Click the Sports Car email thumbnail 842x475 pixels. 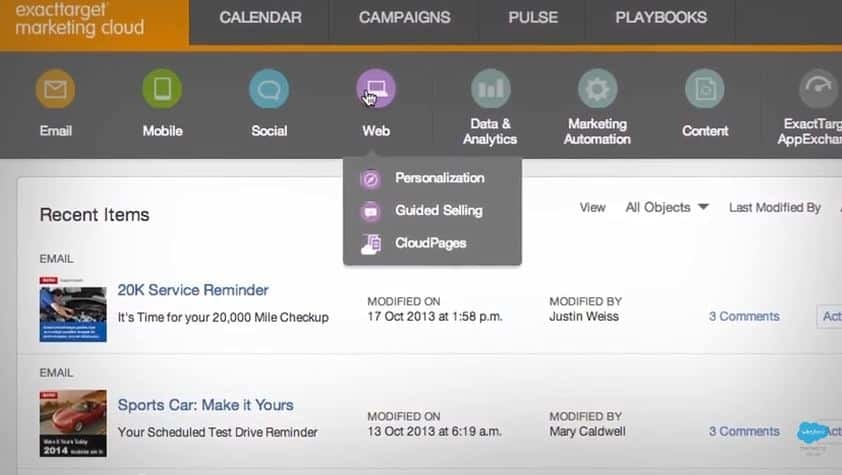point(73,423)
